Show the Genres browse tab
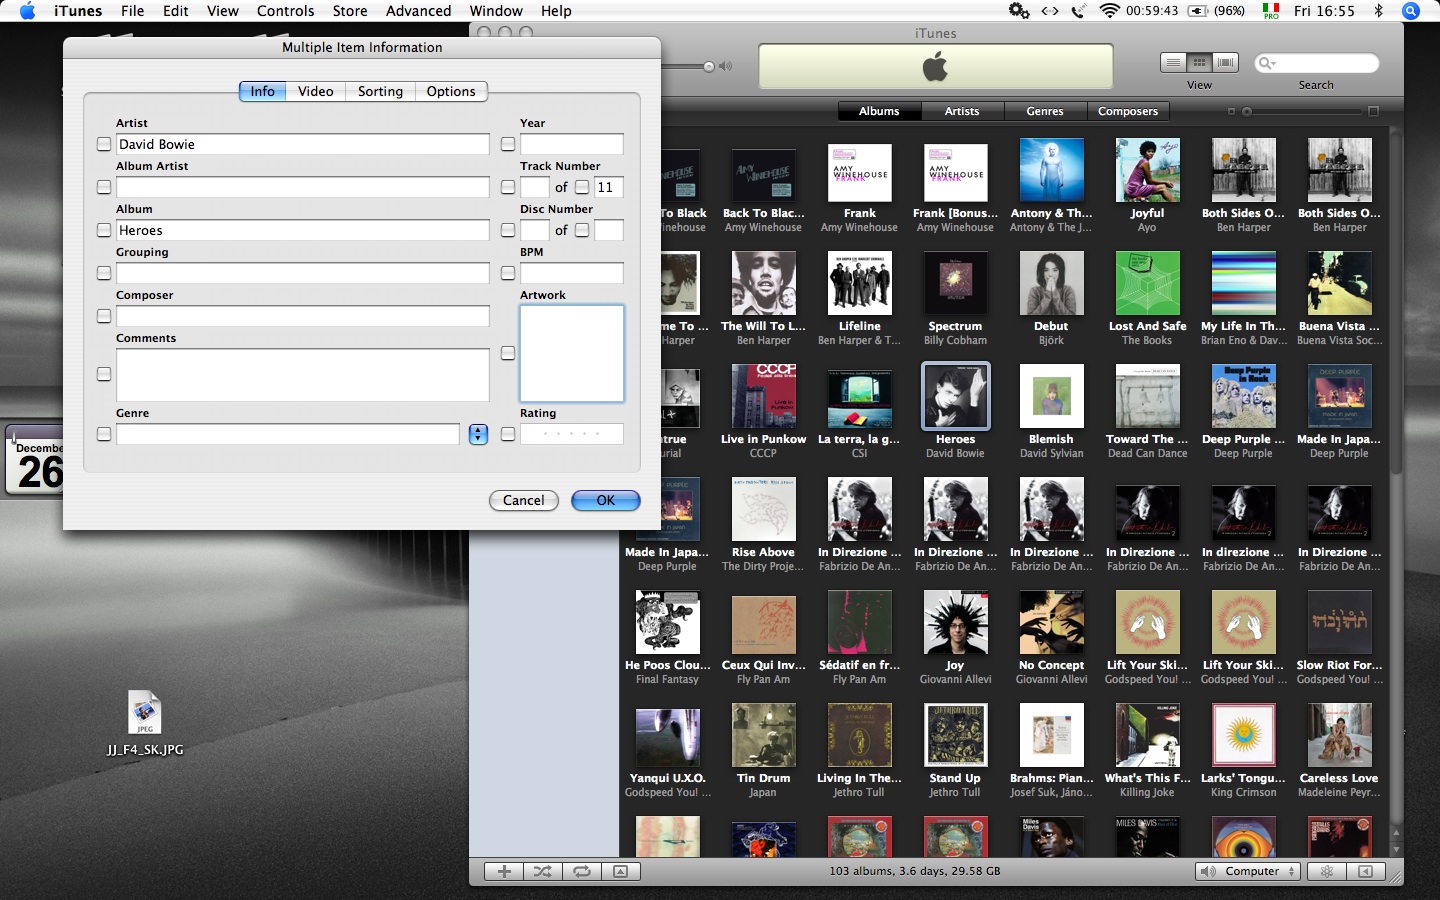 pyautogui.click(x=1045, y=111)
